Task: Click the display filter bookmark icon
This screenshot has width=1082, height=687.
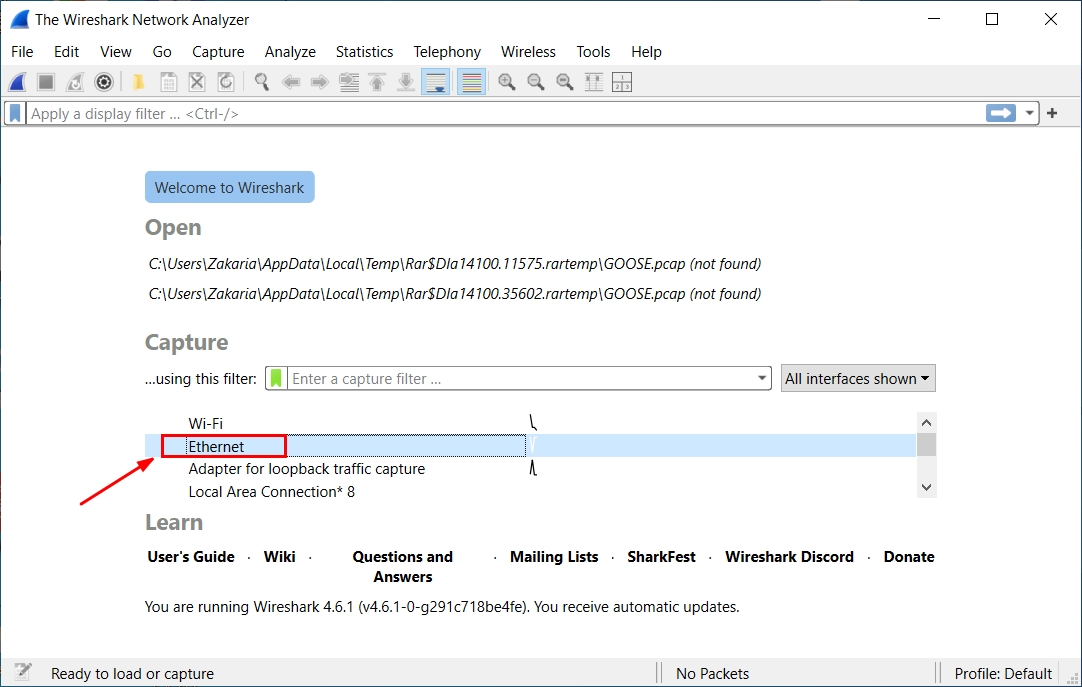Action: click(15, 114)
